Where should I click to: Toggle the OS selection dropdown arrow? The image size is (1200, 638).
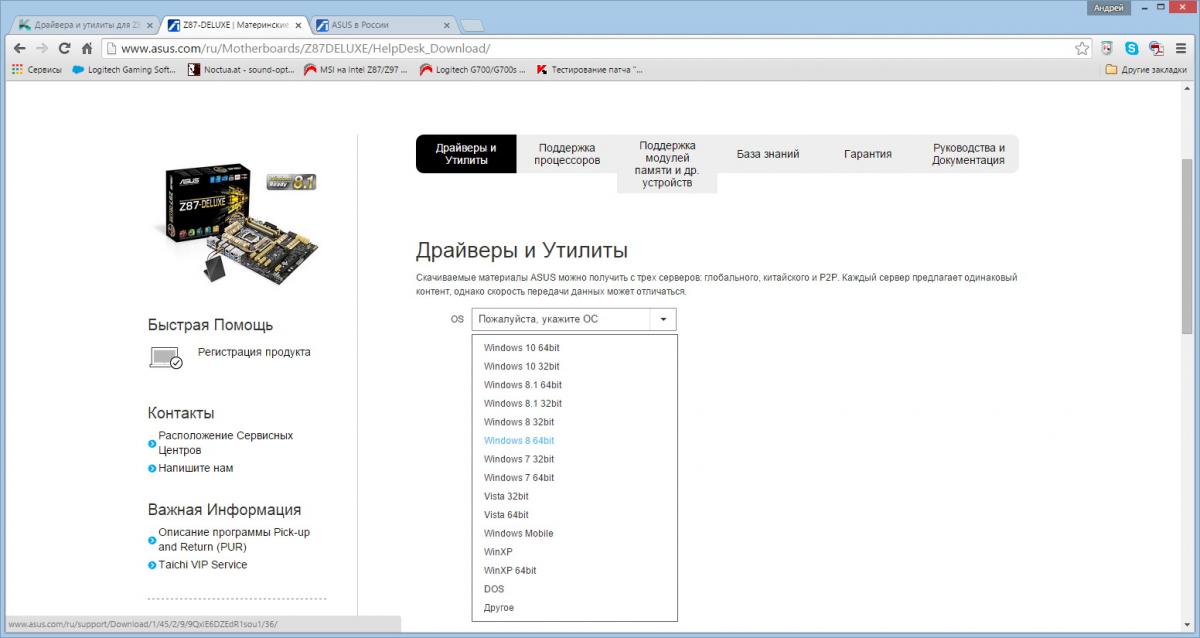pyautogui.click(x=663, y=320)
